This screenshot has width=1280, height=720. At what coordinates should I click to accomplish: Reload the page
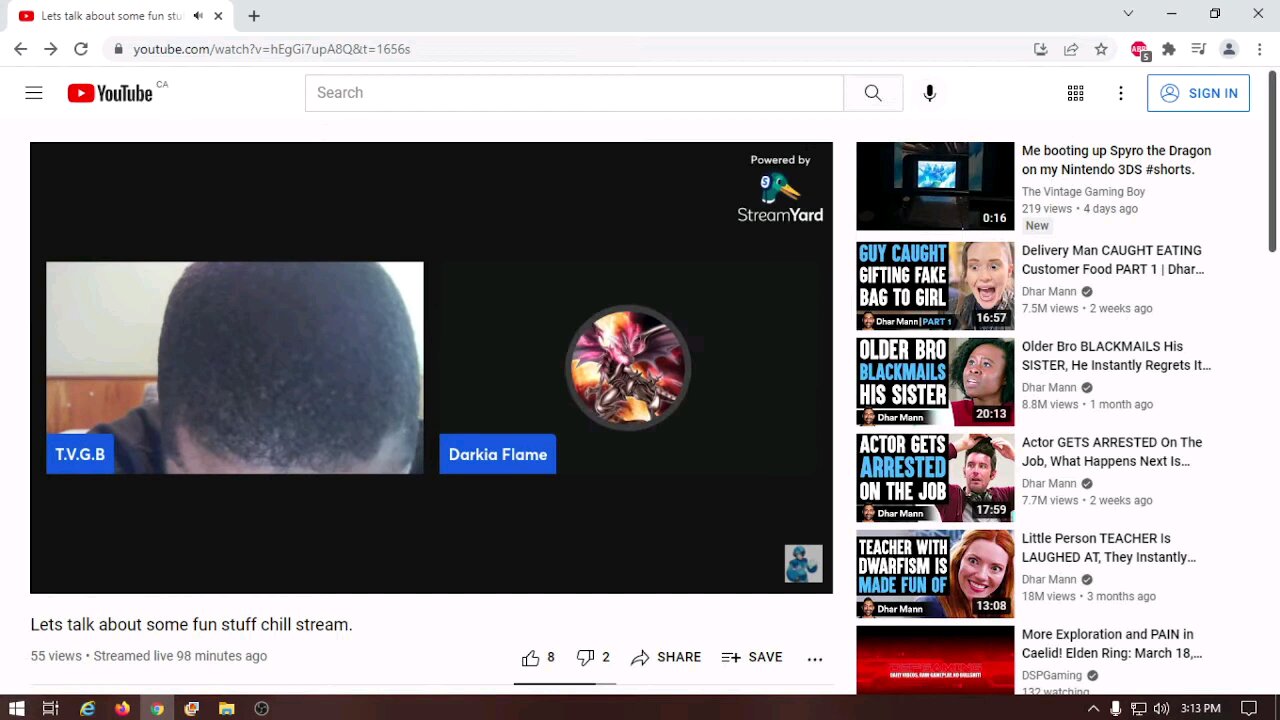click(x=81, y=49)
